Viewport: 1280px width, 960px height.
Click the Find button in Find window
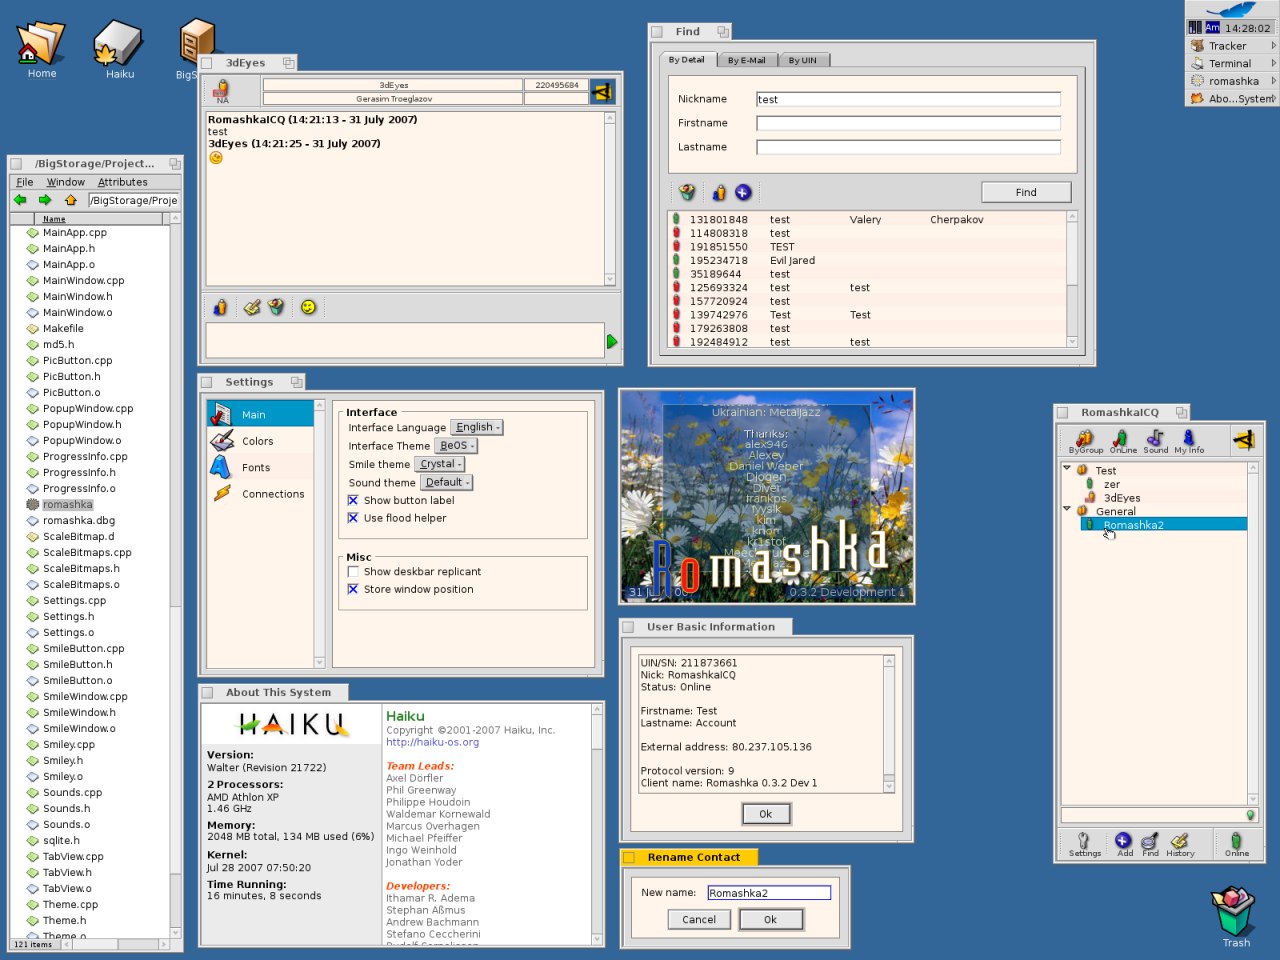(x=1026, y=192)
